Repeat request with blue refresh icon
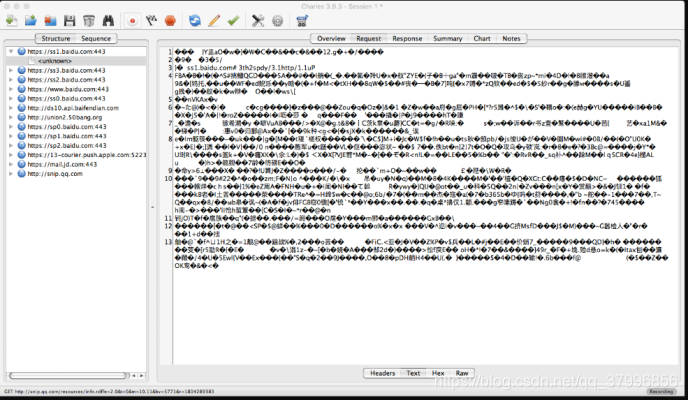Viewport: 688px width, 400px height. 195,21
